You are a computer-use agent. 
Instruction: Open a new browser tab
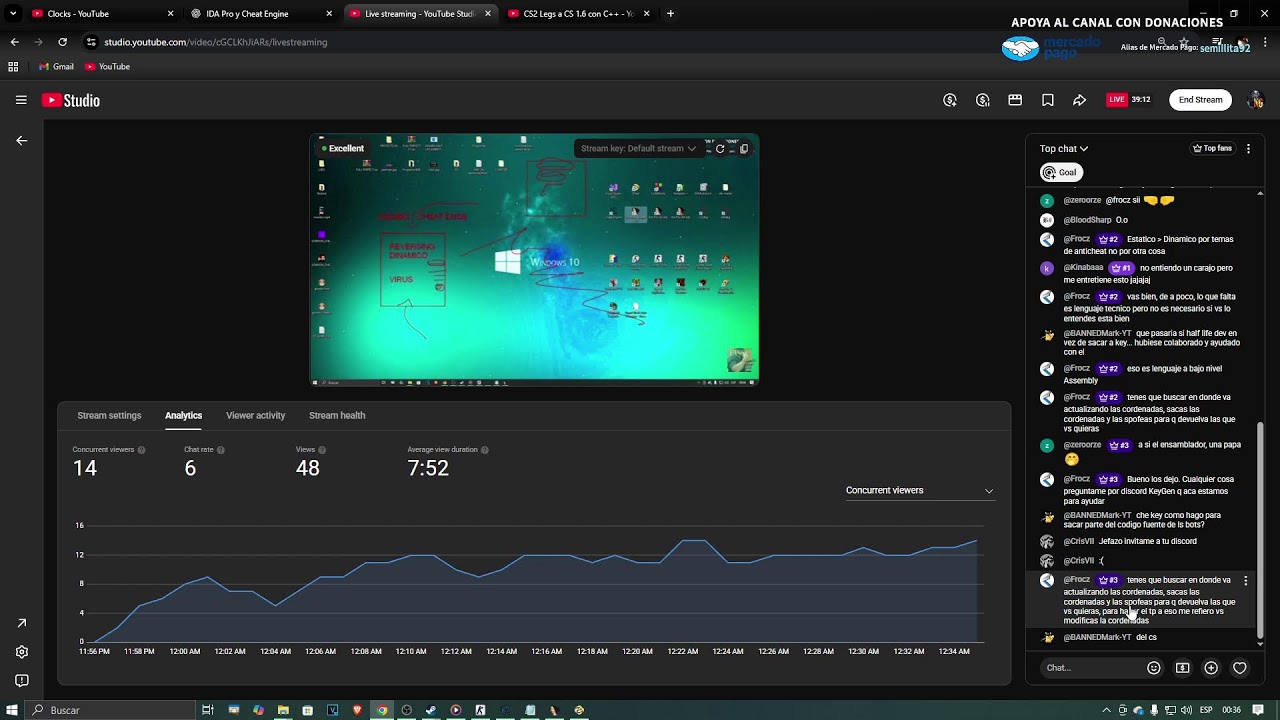click(x=670, y=14)
